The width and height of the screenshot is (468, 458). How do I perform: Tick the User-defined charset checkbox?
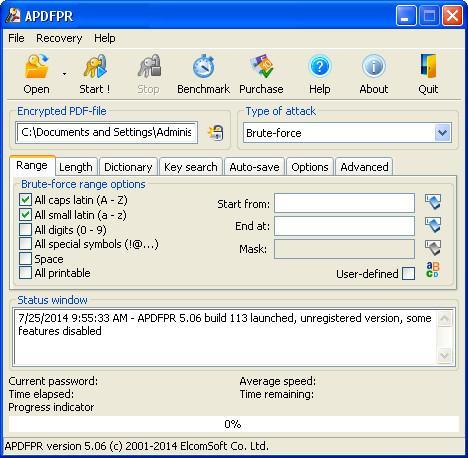[x=409, y=274]
